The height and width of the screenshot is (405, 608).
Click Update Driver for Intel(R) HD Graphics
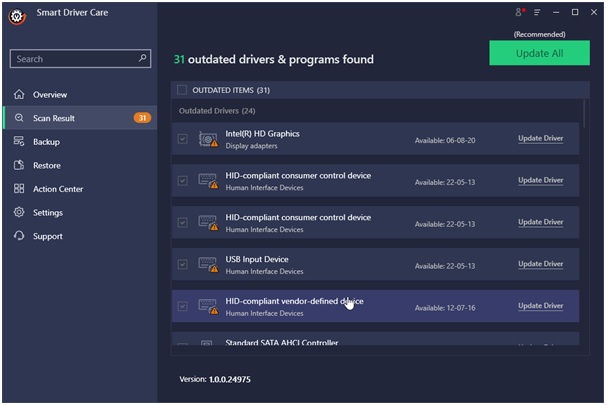coord(540,139)
